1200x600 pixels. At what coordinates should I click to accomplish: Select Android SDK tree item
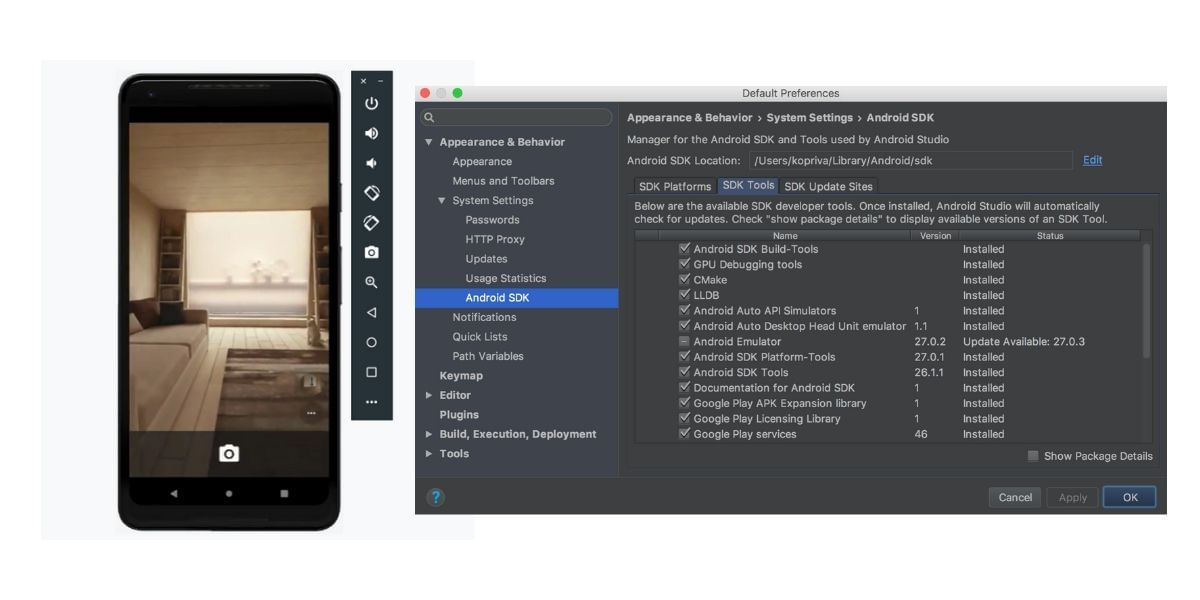coord(517,298)
